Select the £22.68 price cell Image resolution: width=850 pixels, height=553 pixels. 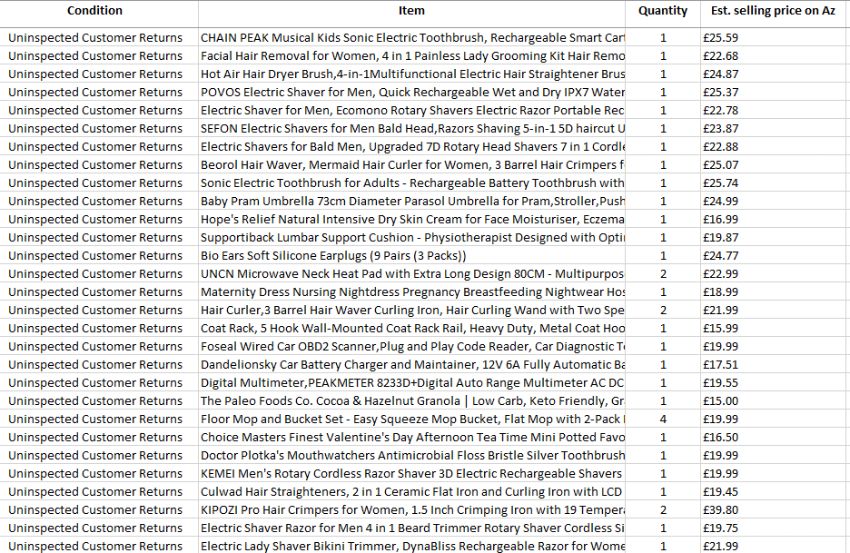click(775, 56)
